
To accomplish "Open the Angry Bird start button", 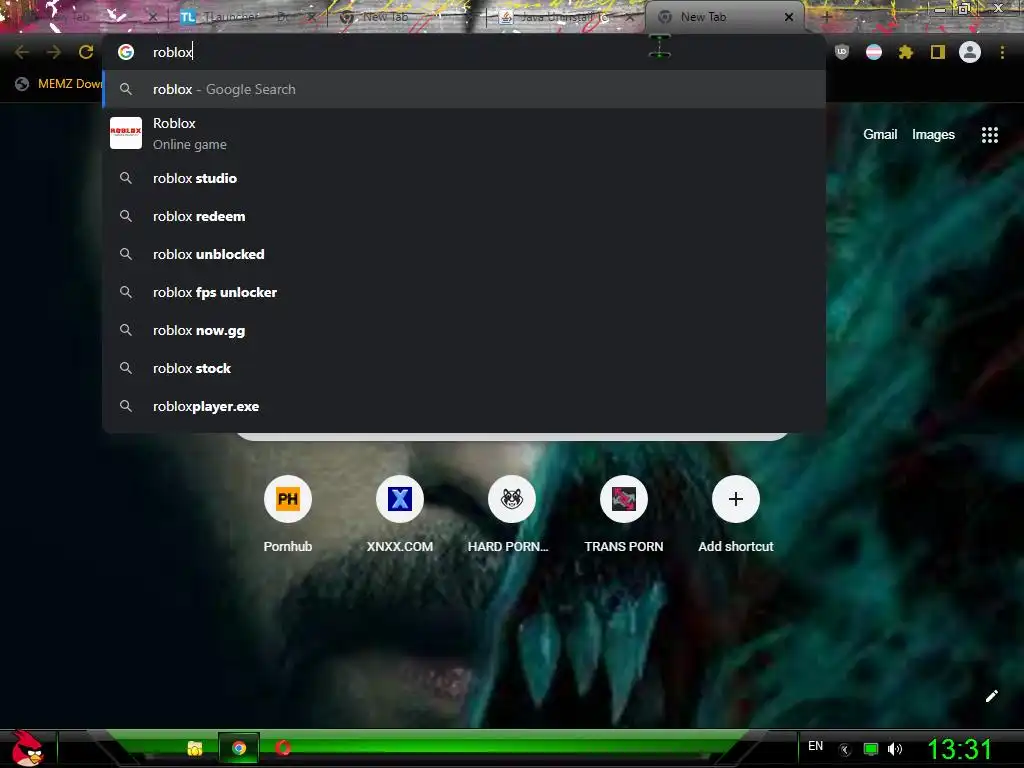I will click(27, 748).
